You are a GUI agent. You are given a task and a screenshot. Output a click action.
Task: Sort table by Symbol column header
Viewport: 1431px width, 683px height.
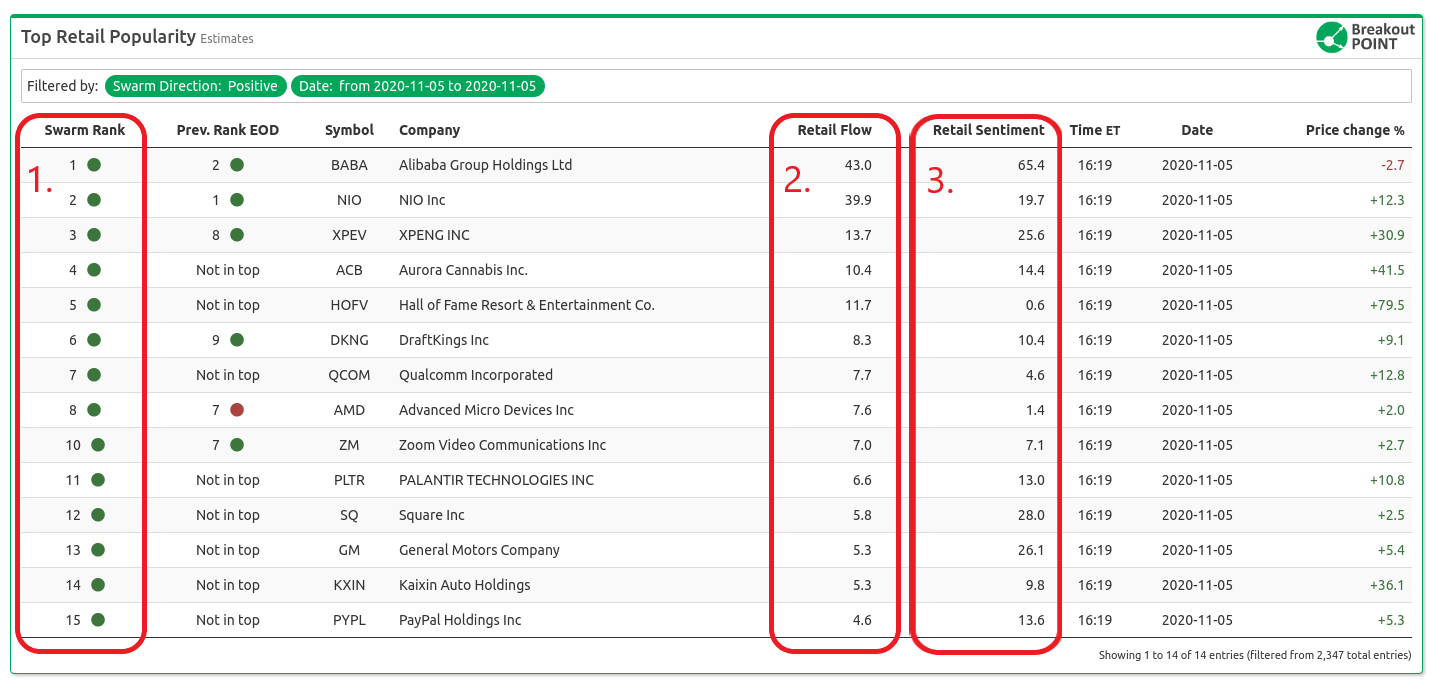click(349, 130)
